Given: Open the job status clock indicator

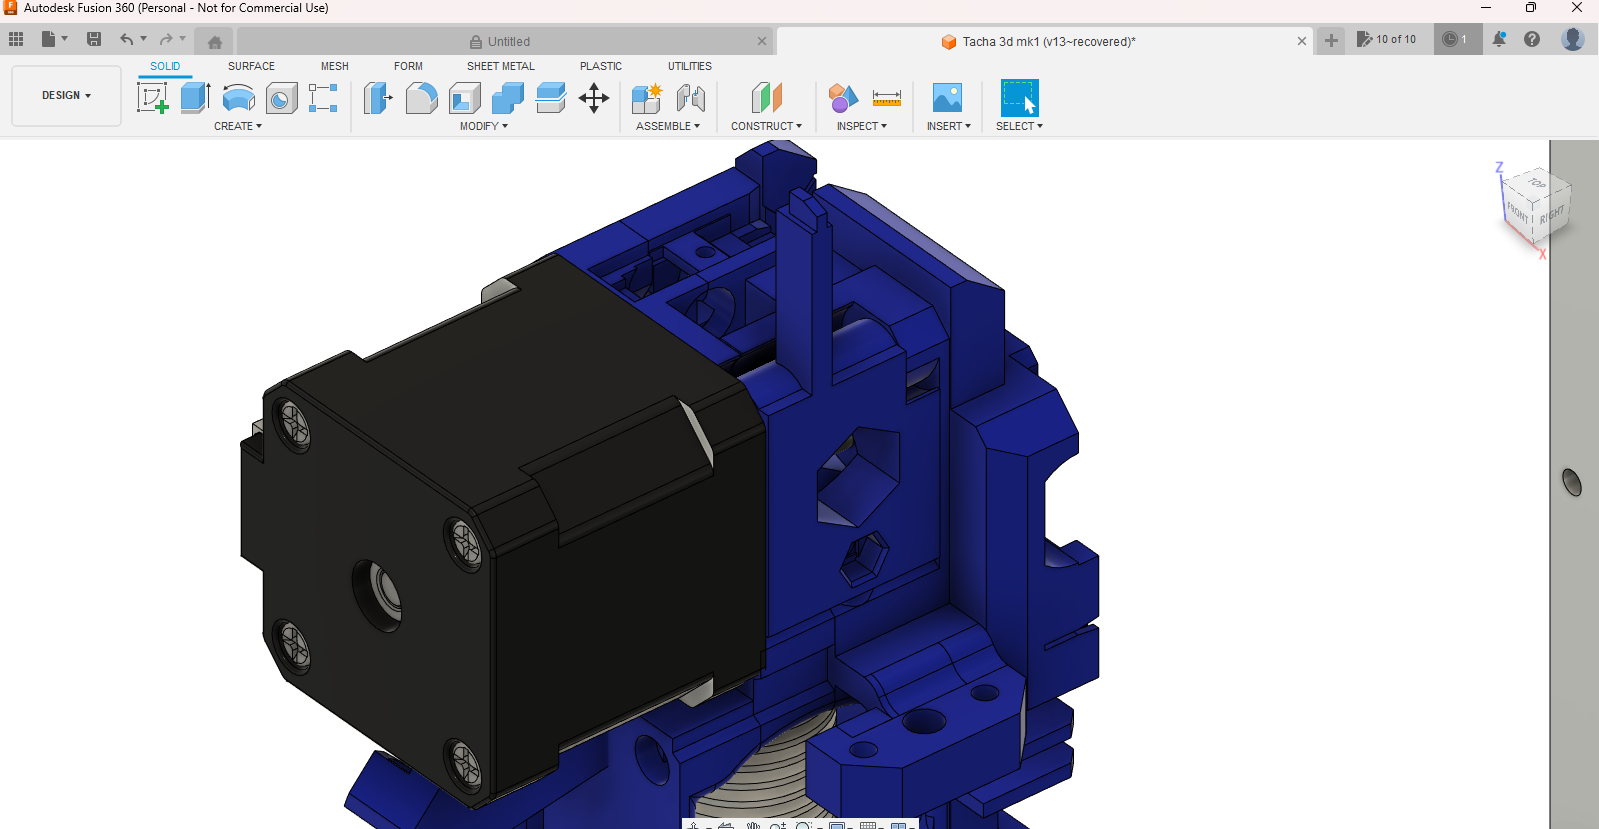Looking at the screenshot, I should coord(1457,39).
